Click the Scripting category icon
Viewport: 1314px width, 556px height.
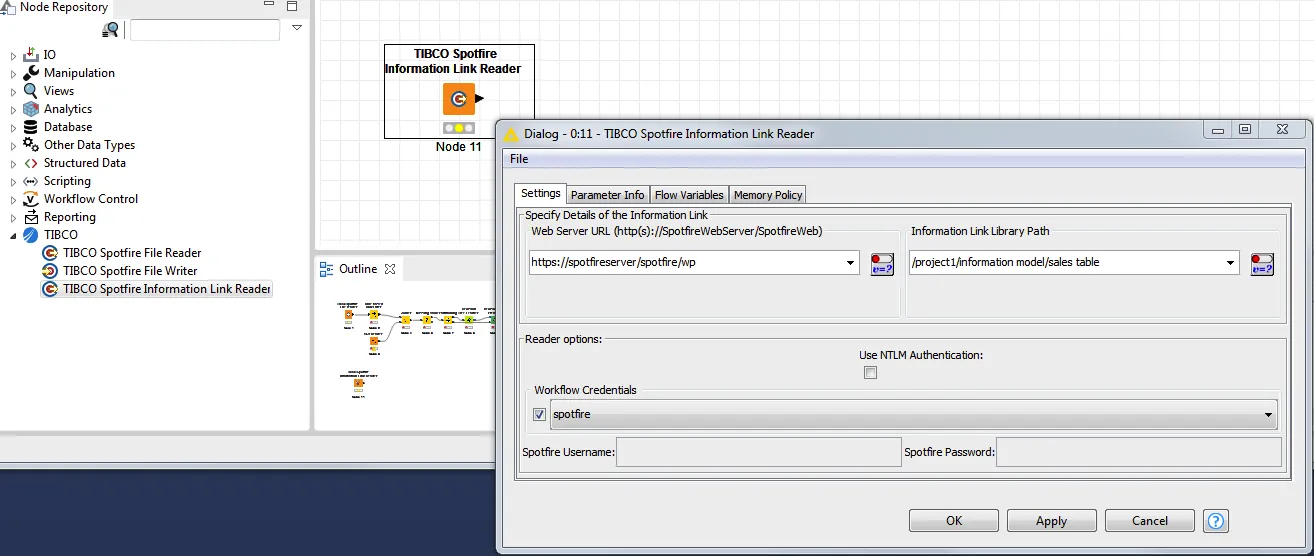30,181
